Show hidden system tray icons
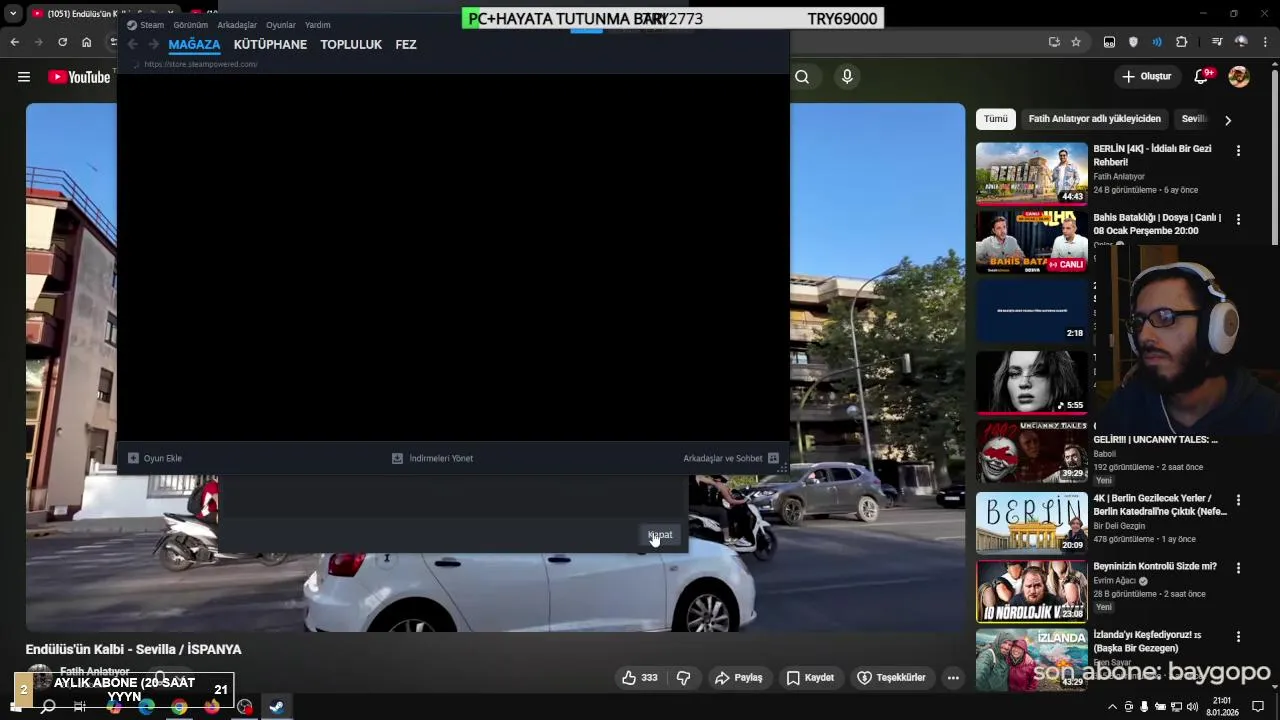 click(1112, 707)
